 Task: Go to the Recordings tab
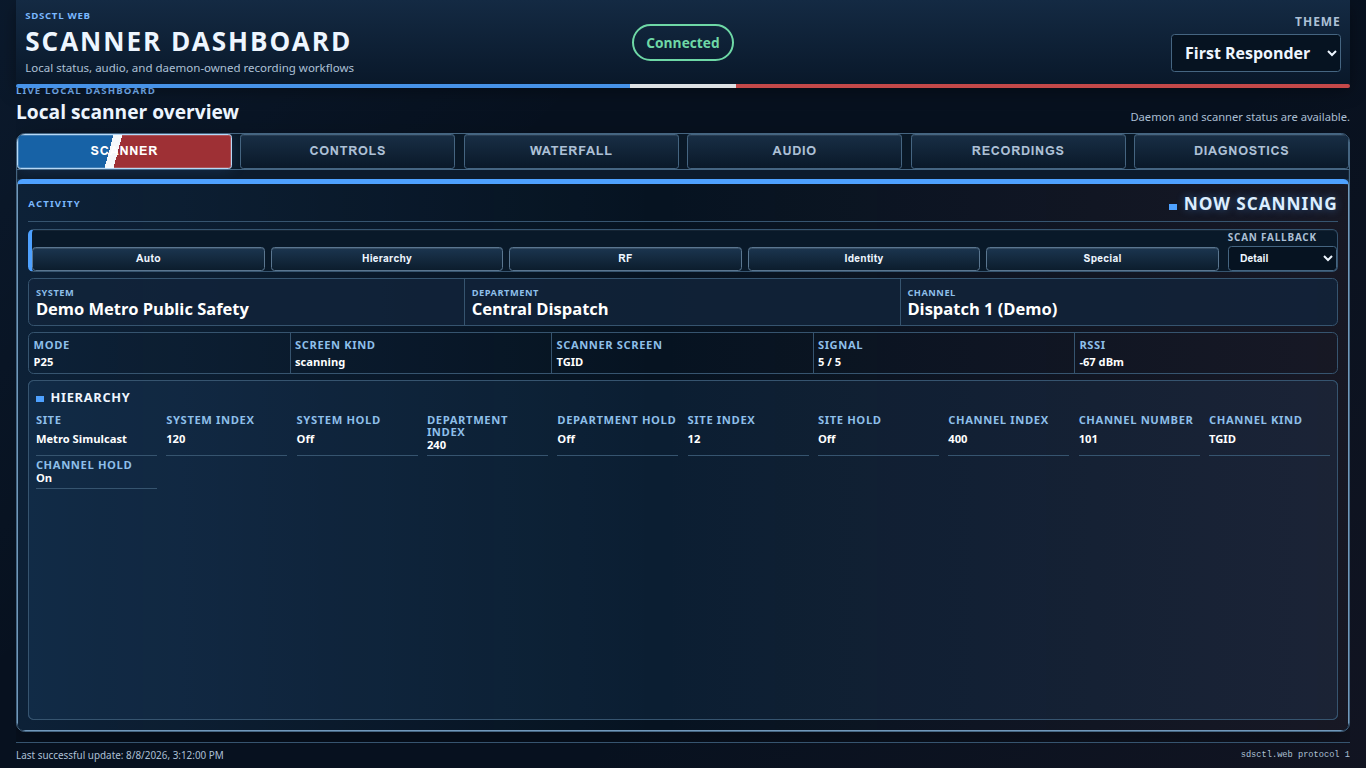pos(1018,151)
